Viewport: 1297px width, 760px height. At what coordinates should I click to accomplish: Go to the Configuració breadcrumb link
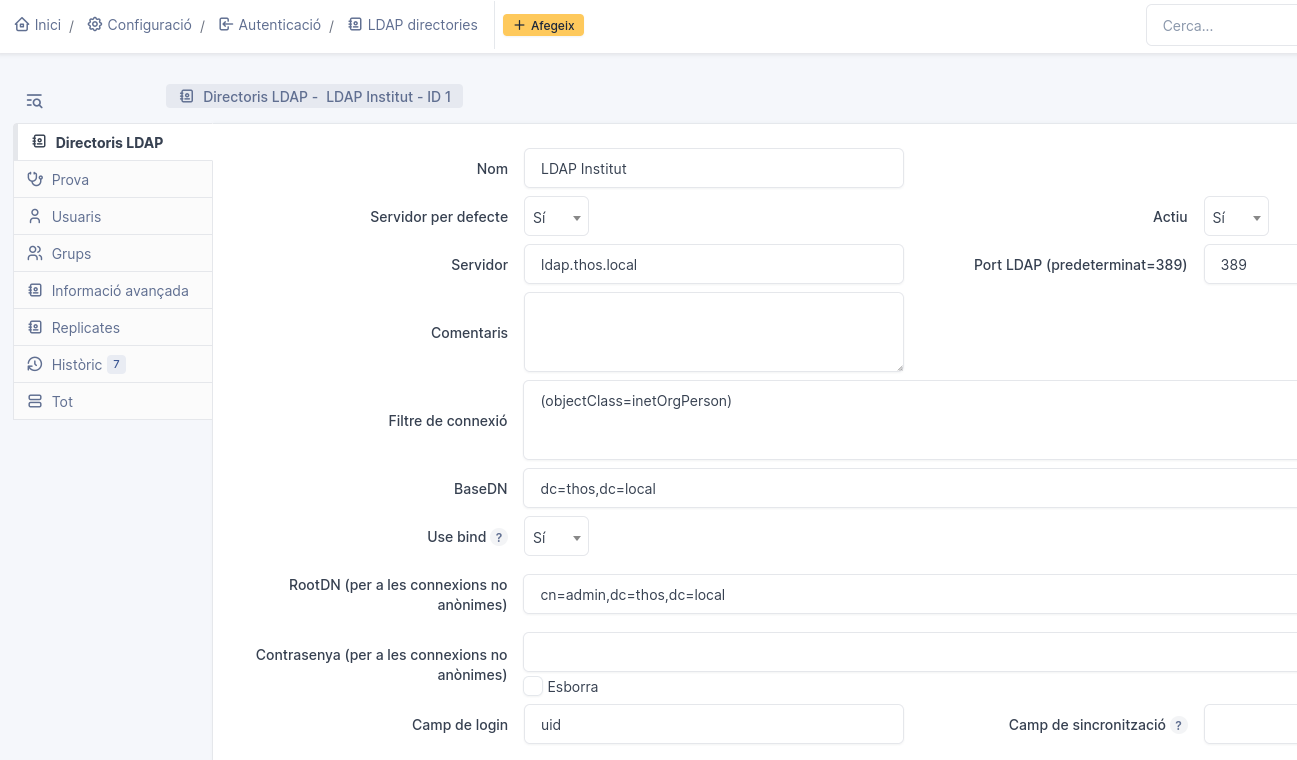(139, 25)
